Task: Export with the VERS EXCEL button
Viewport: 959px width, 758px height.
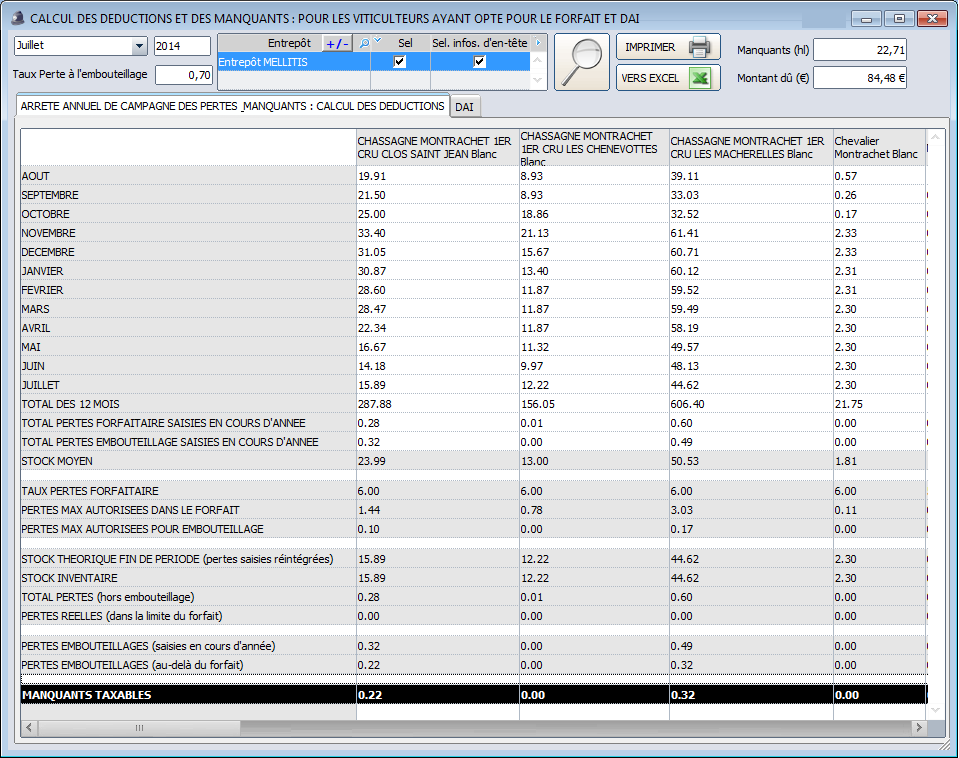Action: [x=668, y=78]
